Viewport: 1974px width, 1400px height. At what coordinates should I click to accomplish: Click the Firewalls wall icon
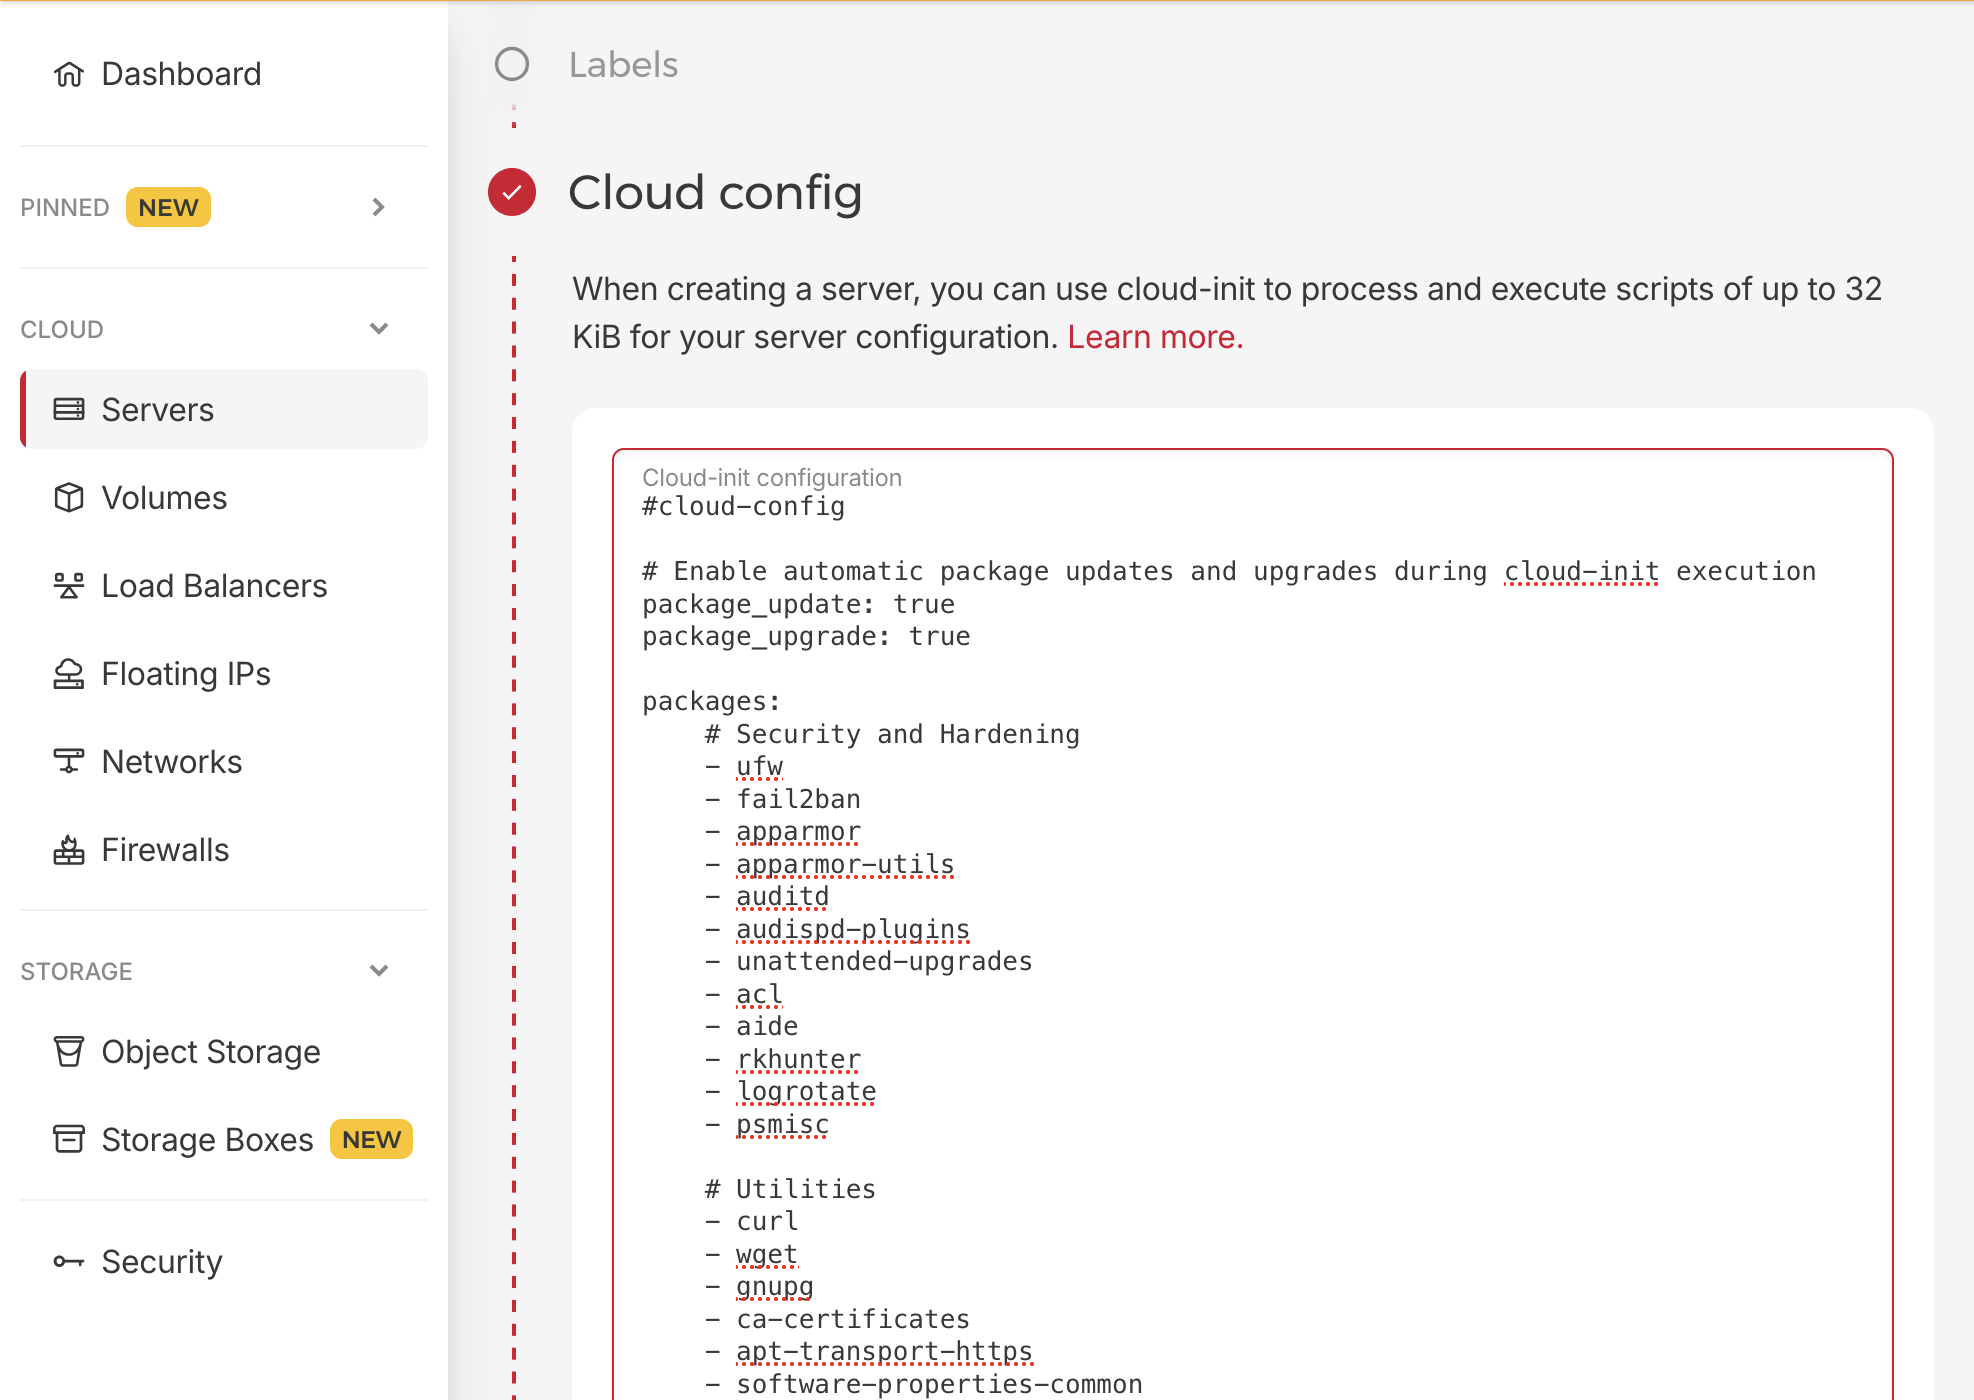click(x=69, y=849)
